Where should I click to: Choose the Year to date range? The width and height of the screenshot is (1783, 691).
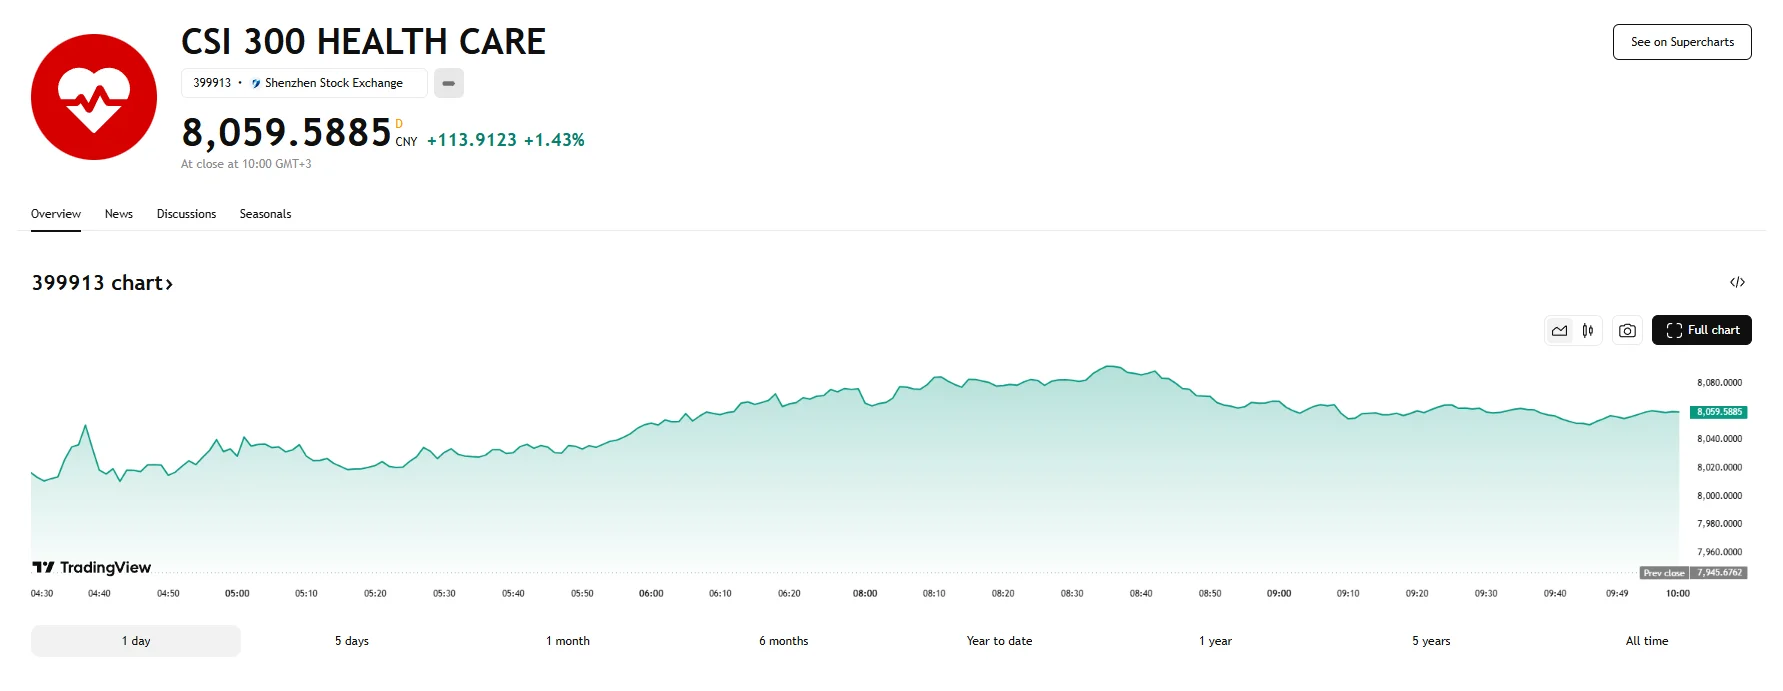[999, 641]
